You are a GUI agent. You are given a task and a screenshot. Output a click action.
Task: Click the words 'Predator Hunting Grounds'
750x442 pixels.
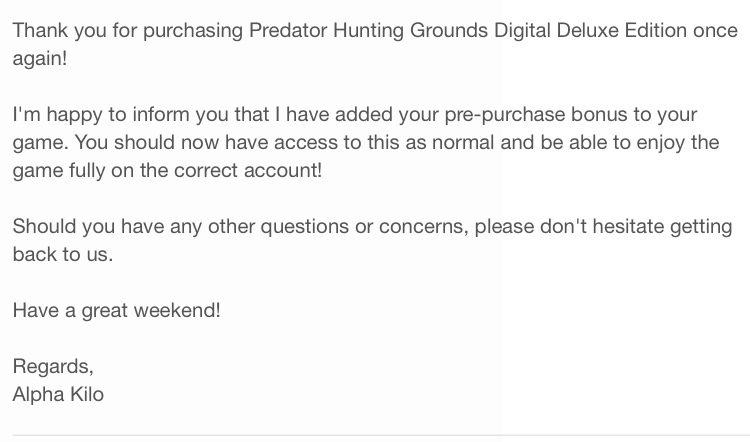pos(368,31)
